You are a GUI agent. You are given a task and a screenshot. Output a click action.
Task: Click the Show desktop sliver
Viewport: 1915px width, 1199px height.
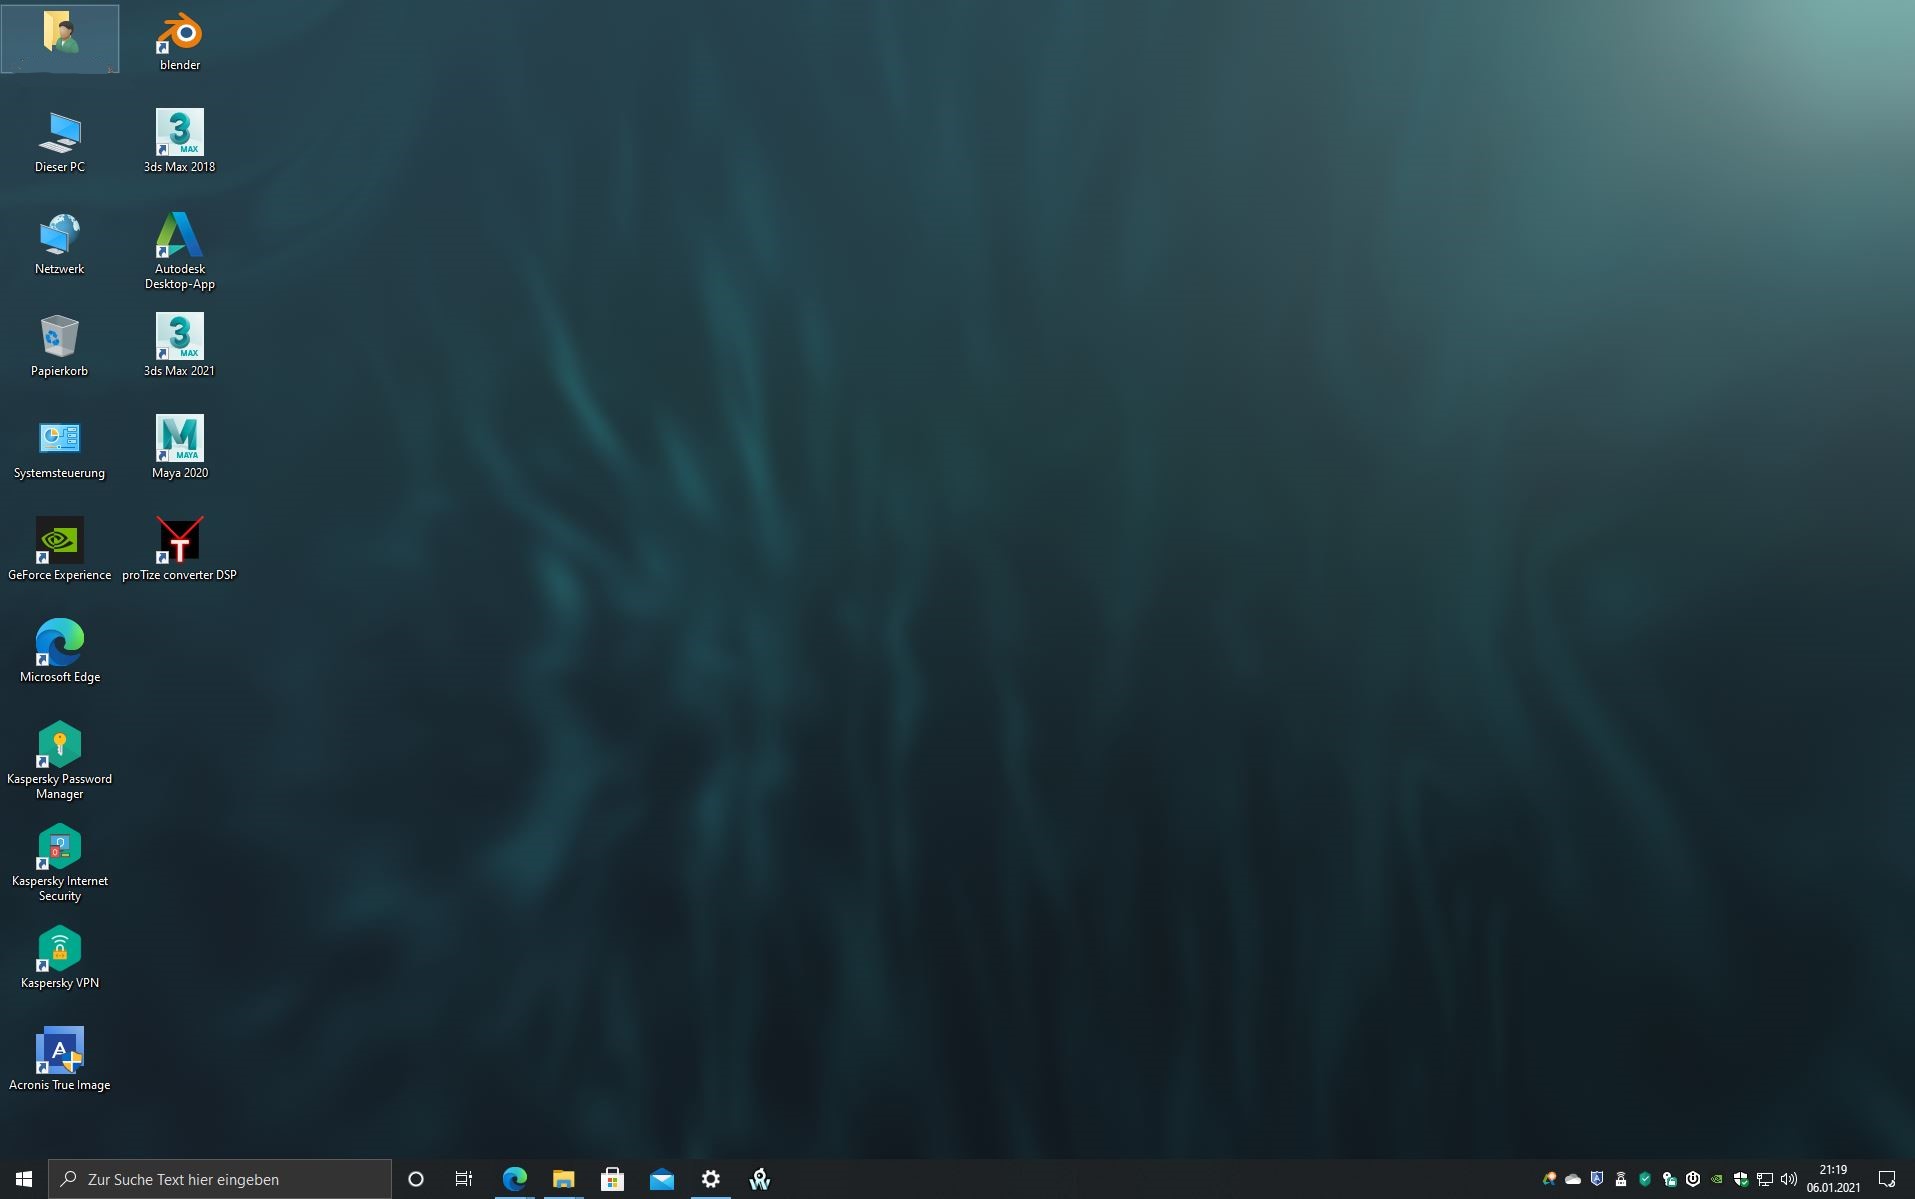coord(1912,1179)
